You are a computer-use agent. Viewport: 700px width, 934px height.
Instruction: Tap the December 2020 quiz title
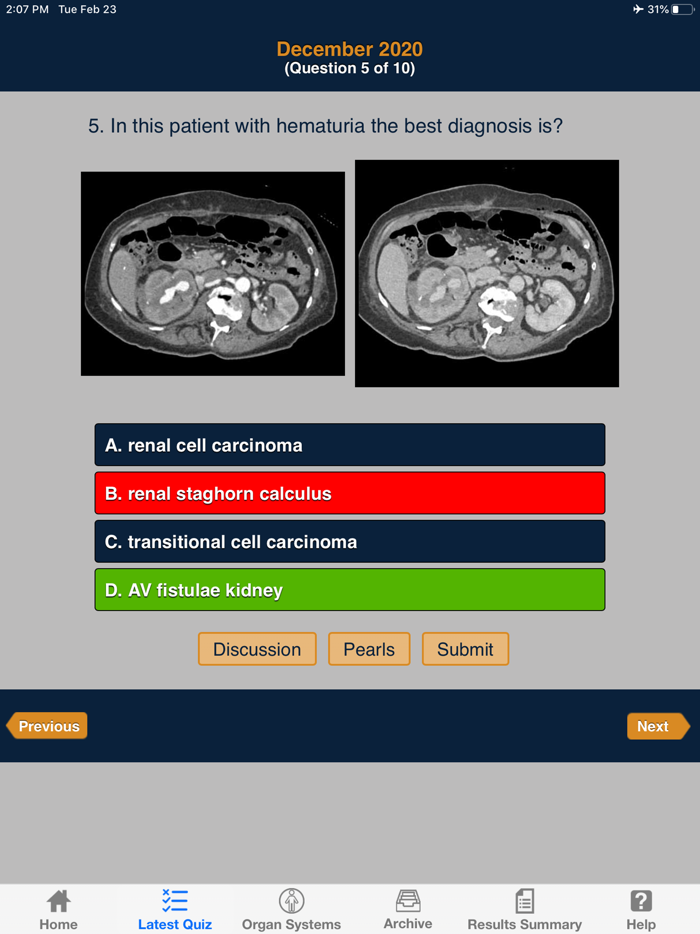[350, 49]
